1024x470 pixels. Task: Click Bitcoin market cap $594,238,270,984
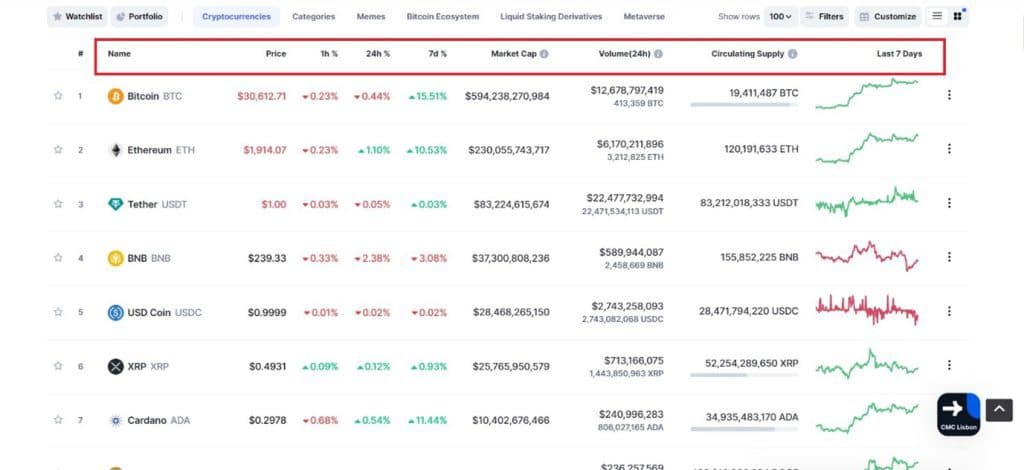click(x=507, y=96)
